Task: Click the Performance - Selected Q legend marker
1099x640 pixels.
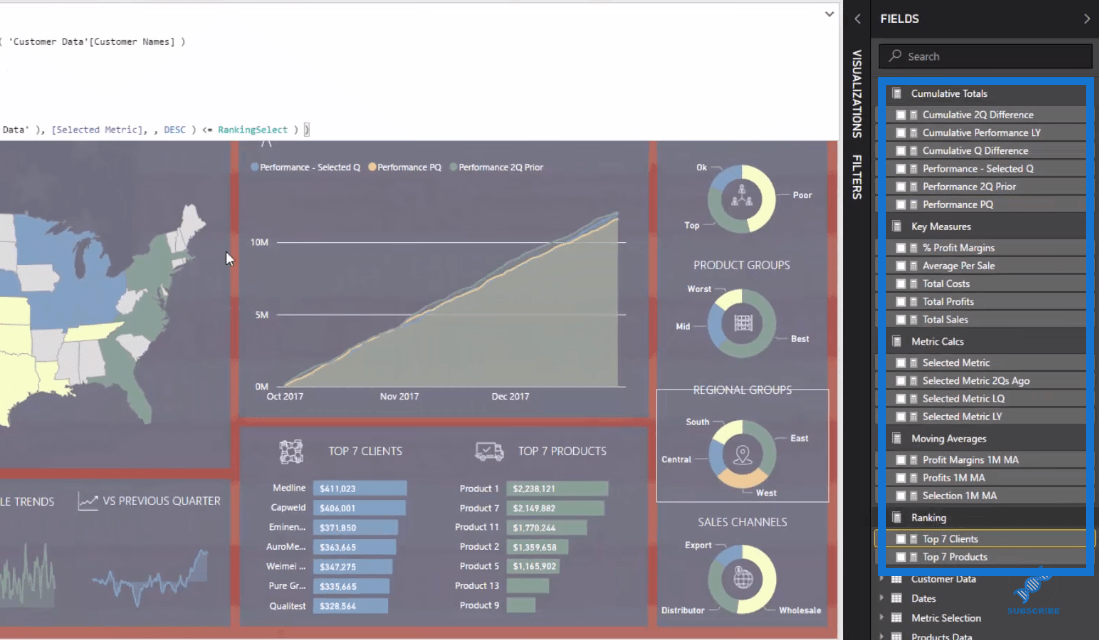Action: pyautogui.click(x=254, y=167)
